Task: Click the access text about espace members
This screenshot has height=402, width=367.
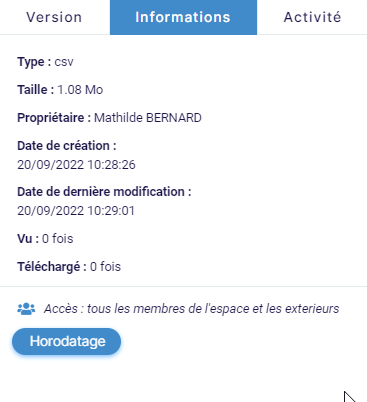Action: [192, 309]
